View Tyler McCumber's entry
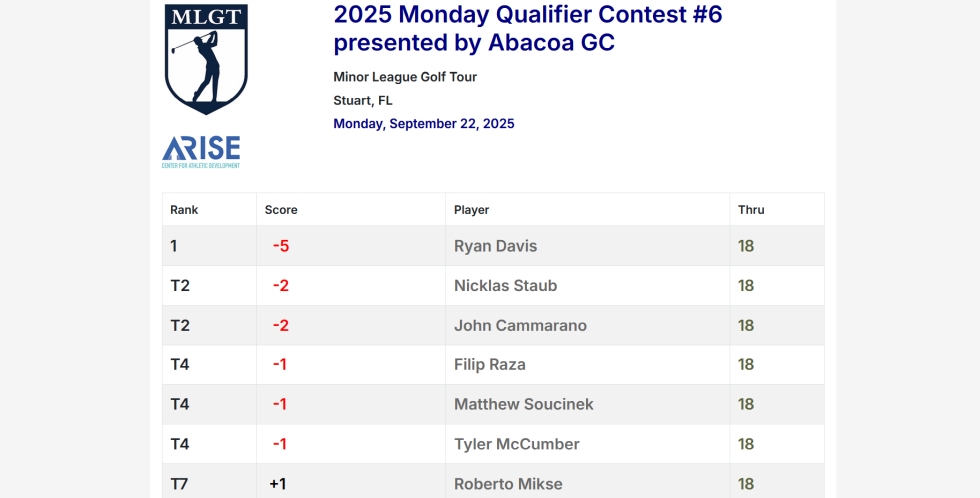Viewport: 980px width, 498px height. 516,444
